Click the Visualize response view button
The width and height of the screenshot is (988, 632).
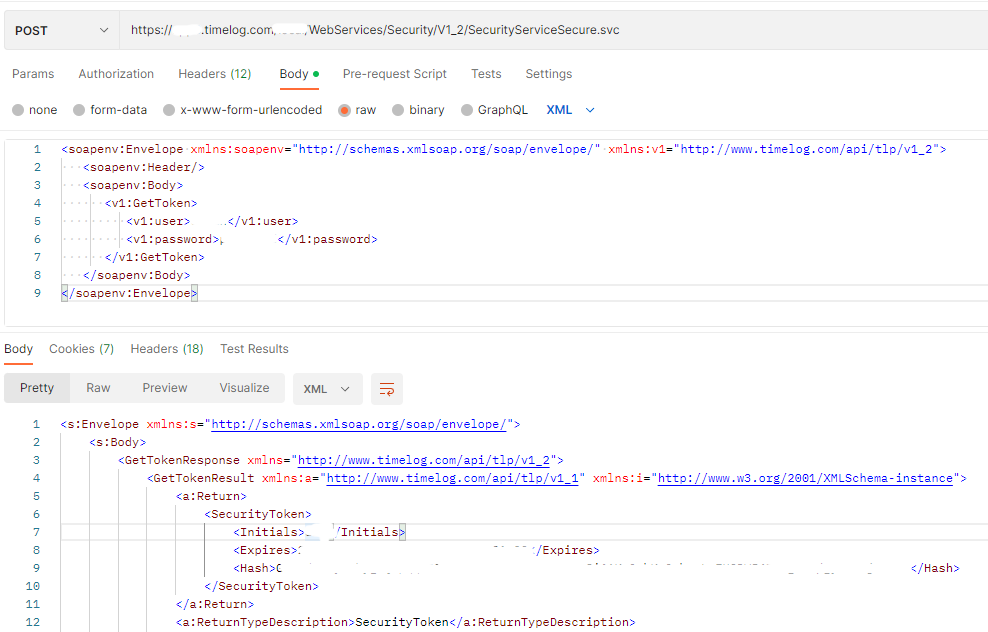pyautogui.click(x=244, y=388)
